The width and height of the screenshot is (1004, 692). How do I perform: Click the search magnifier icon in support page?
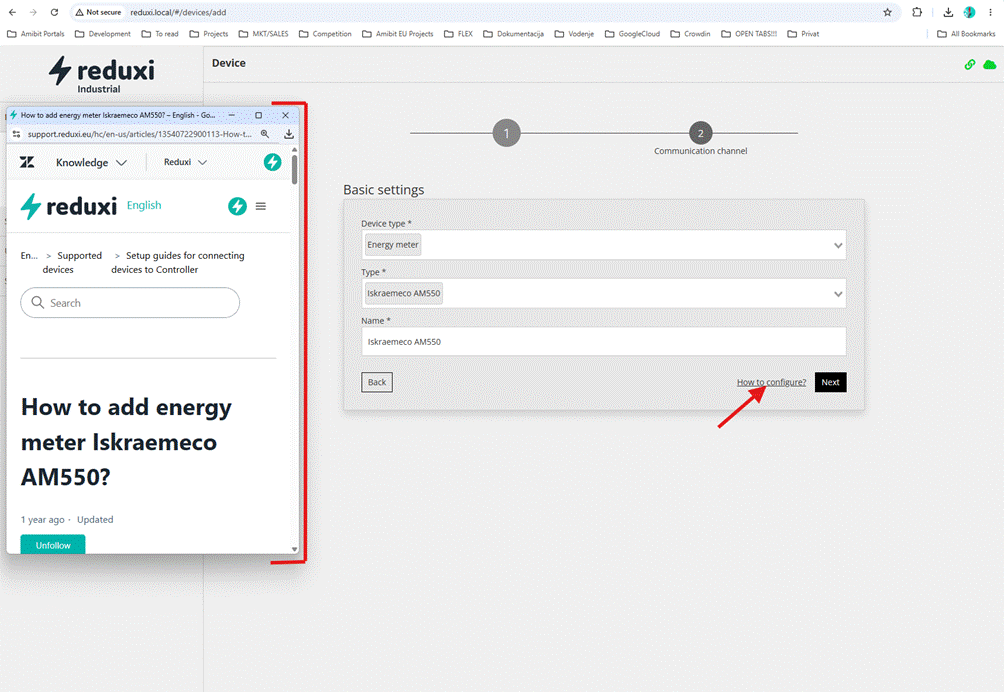tap(38, 302)
